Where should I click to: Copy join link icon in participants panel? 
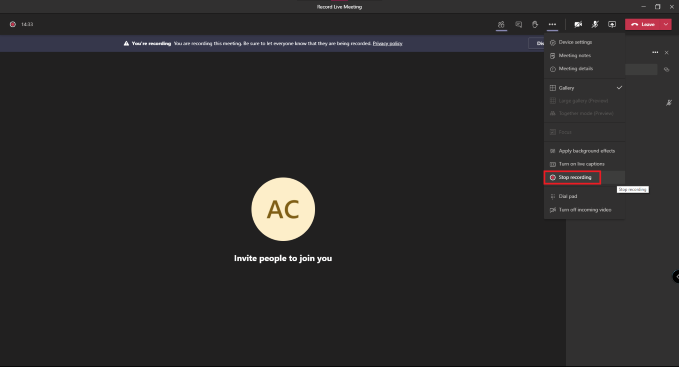pyautogui.click(x=666, y=69)
